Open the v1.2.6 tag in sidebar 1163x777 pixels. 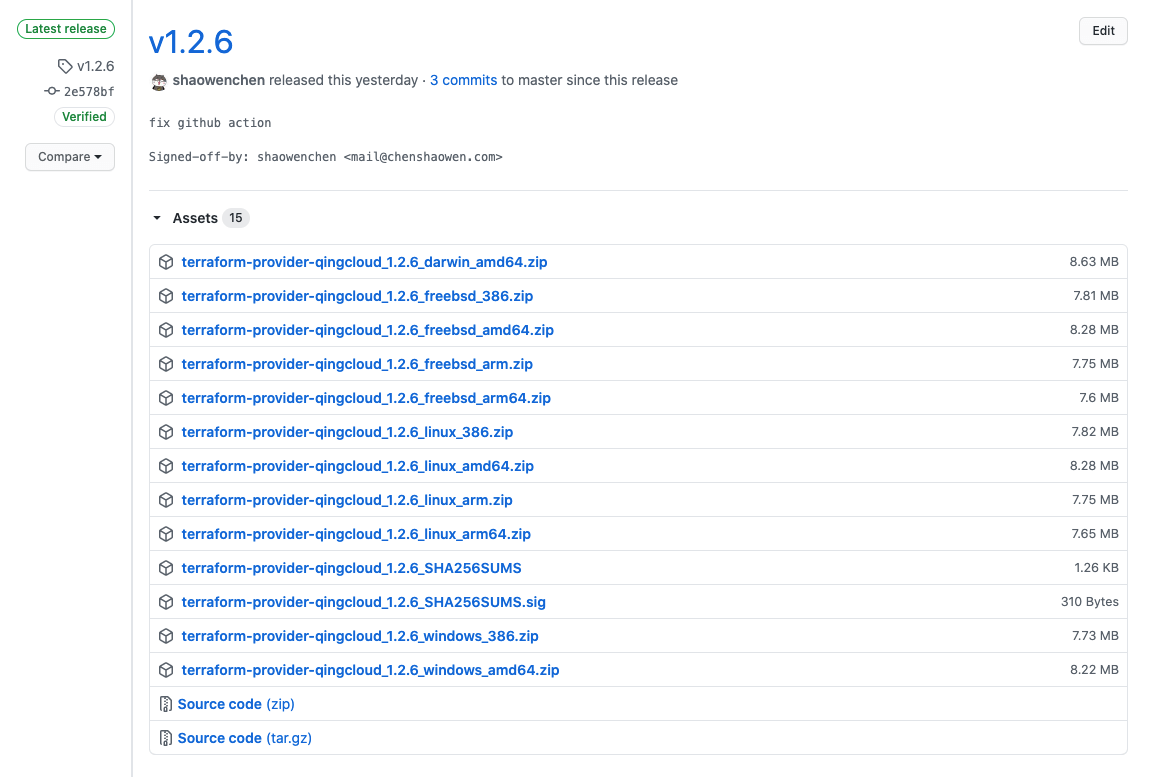(x=96, y=66)
